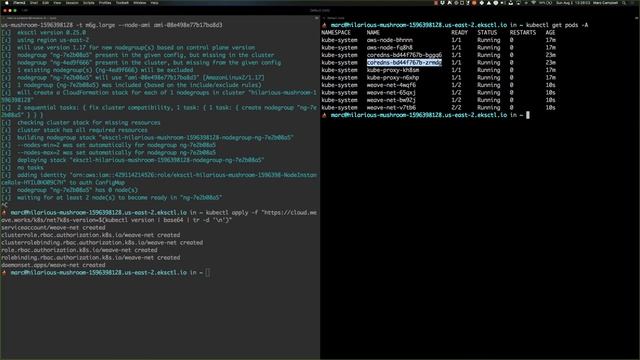Click pod name coredns-bd44f767b-bggq6

tap(404, 55)
